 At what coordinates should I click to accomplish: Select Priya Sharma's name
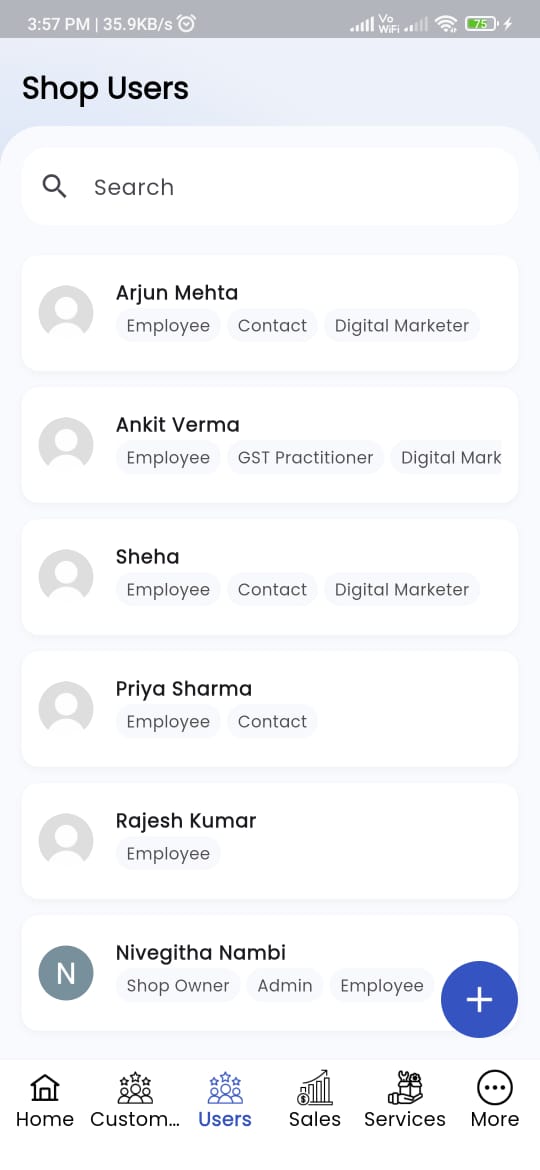click(x=183, y=688)
